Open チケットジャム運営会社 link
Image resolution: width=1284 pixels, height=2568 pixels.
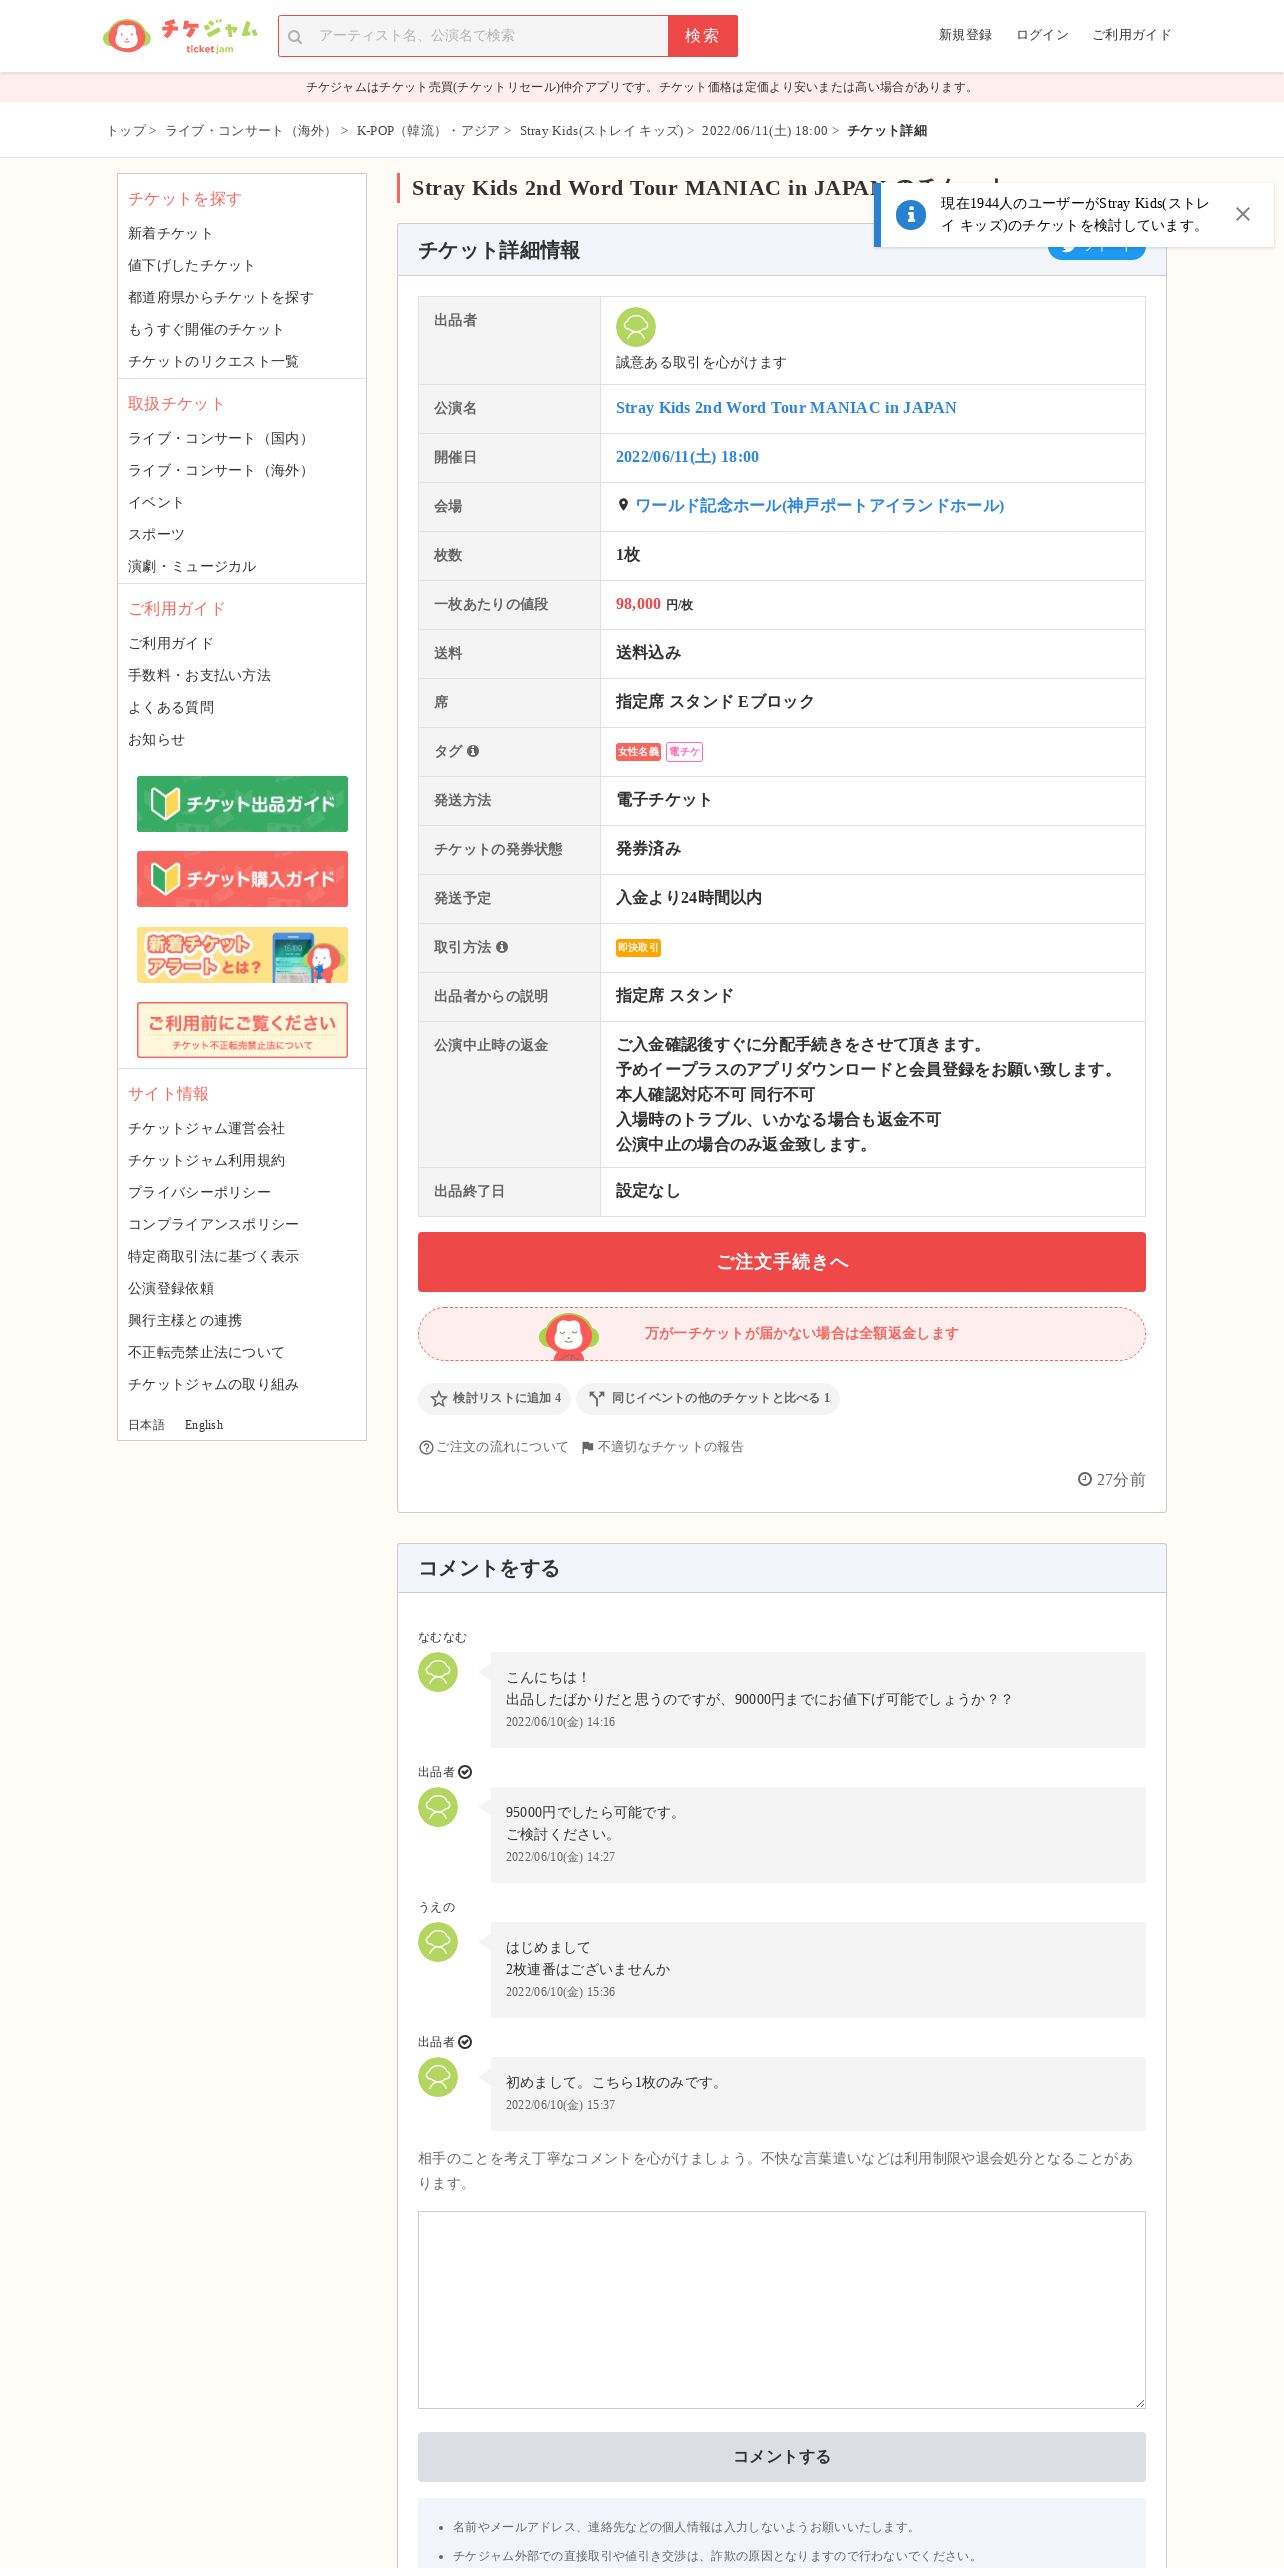tap(206, 1128)
